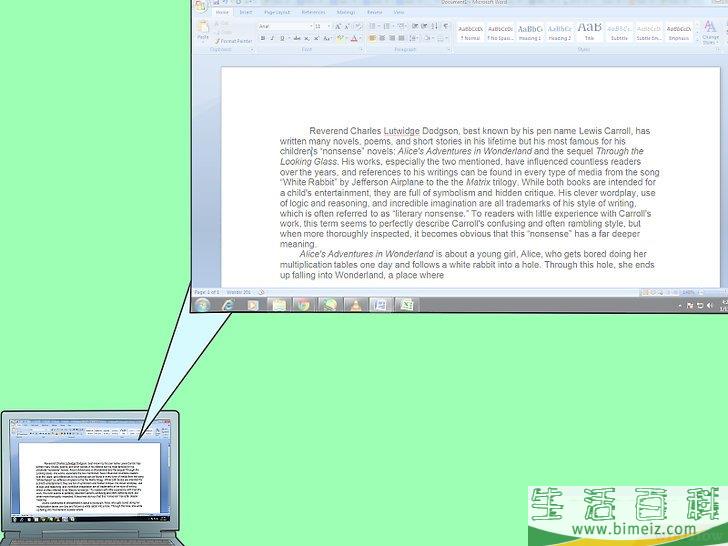Click the Windows Start button

203,305
